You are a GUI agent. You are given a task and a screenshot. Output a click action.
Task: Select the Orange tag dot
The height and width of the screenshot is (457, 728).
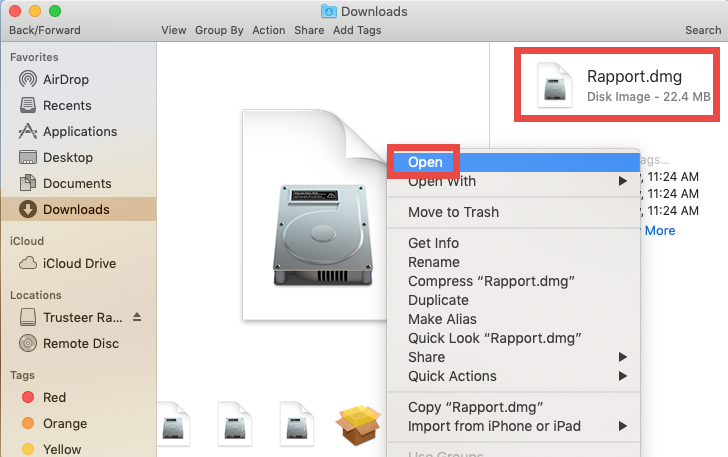coord(28,423)
